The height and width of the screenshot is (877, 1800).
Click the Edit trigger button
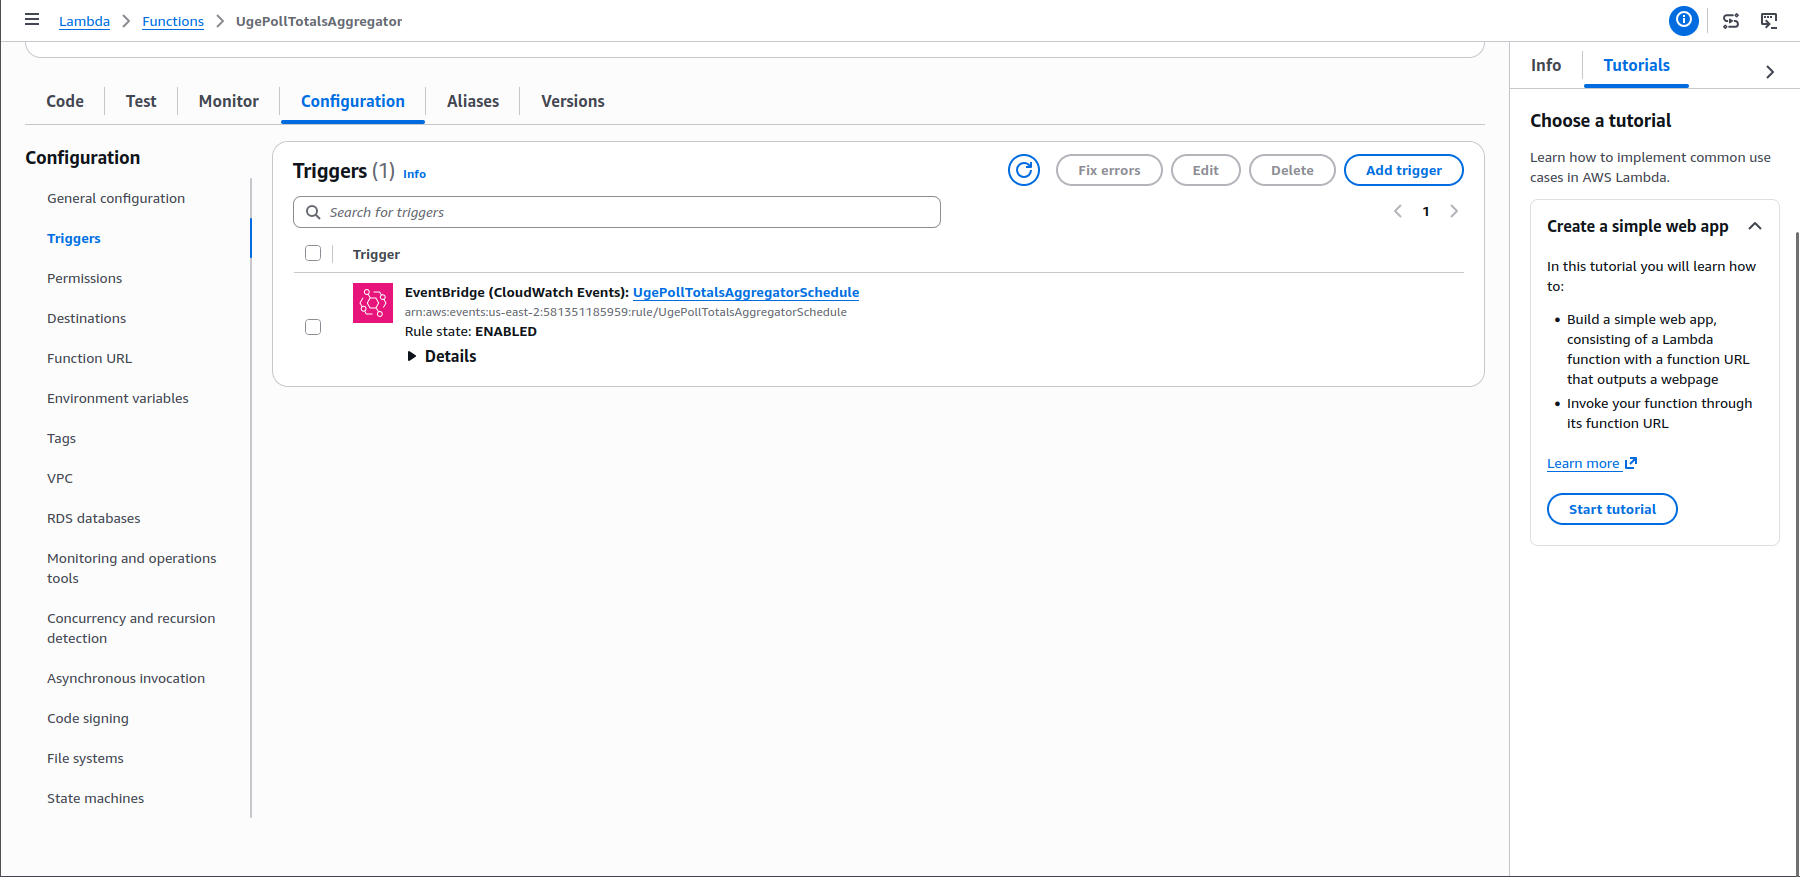coord(1206,170)
